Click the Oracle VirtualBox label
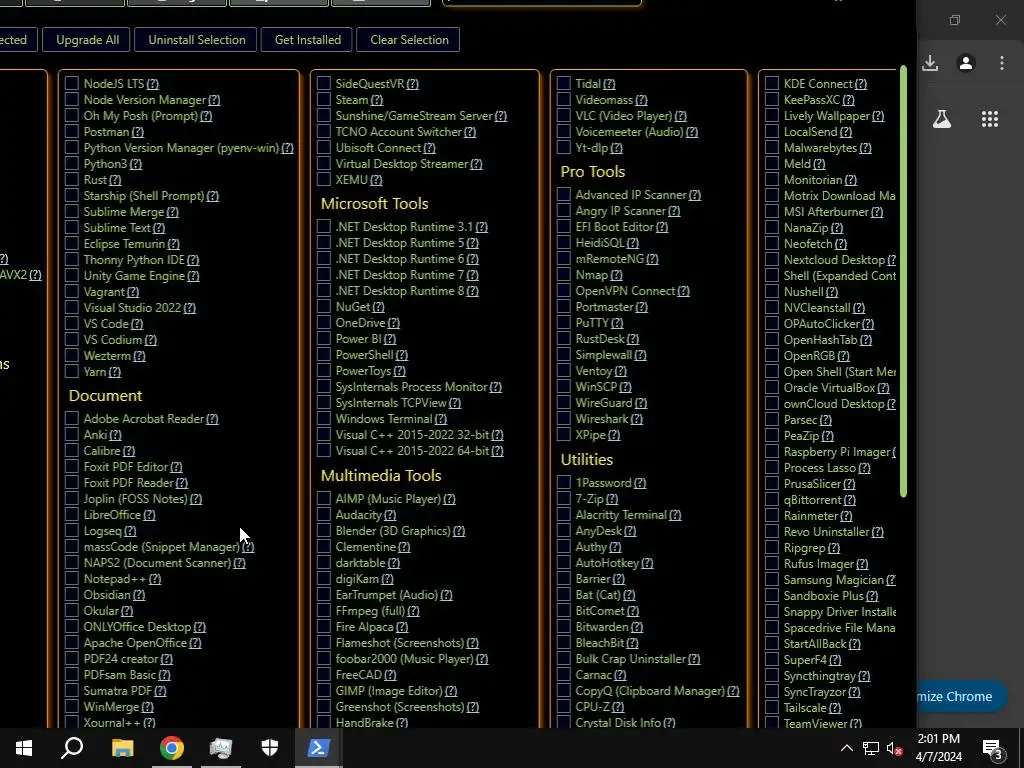The image size is (1024, 768). (830, 387)
